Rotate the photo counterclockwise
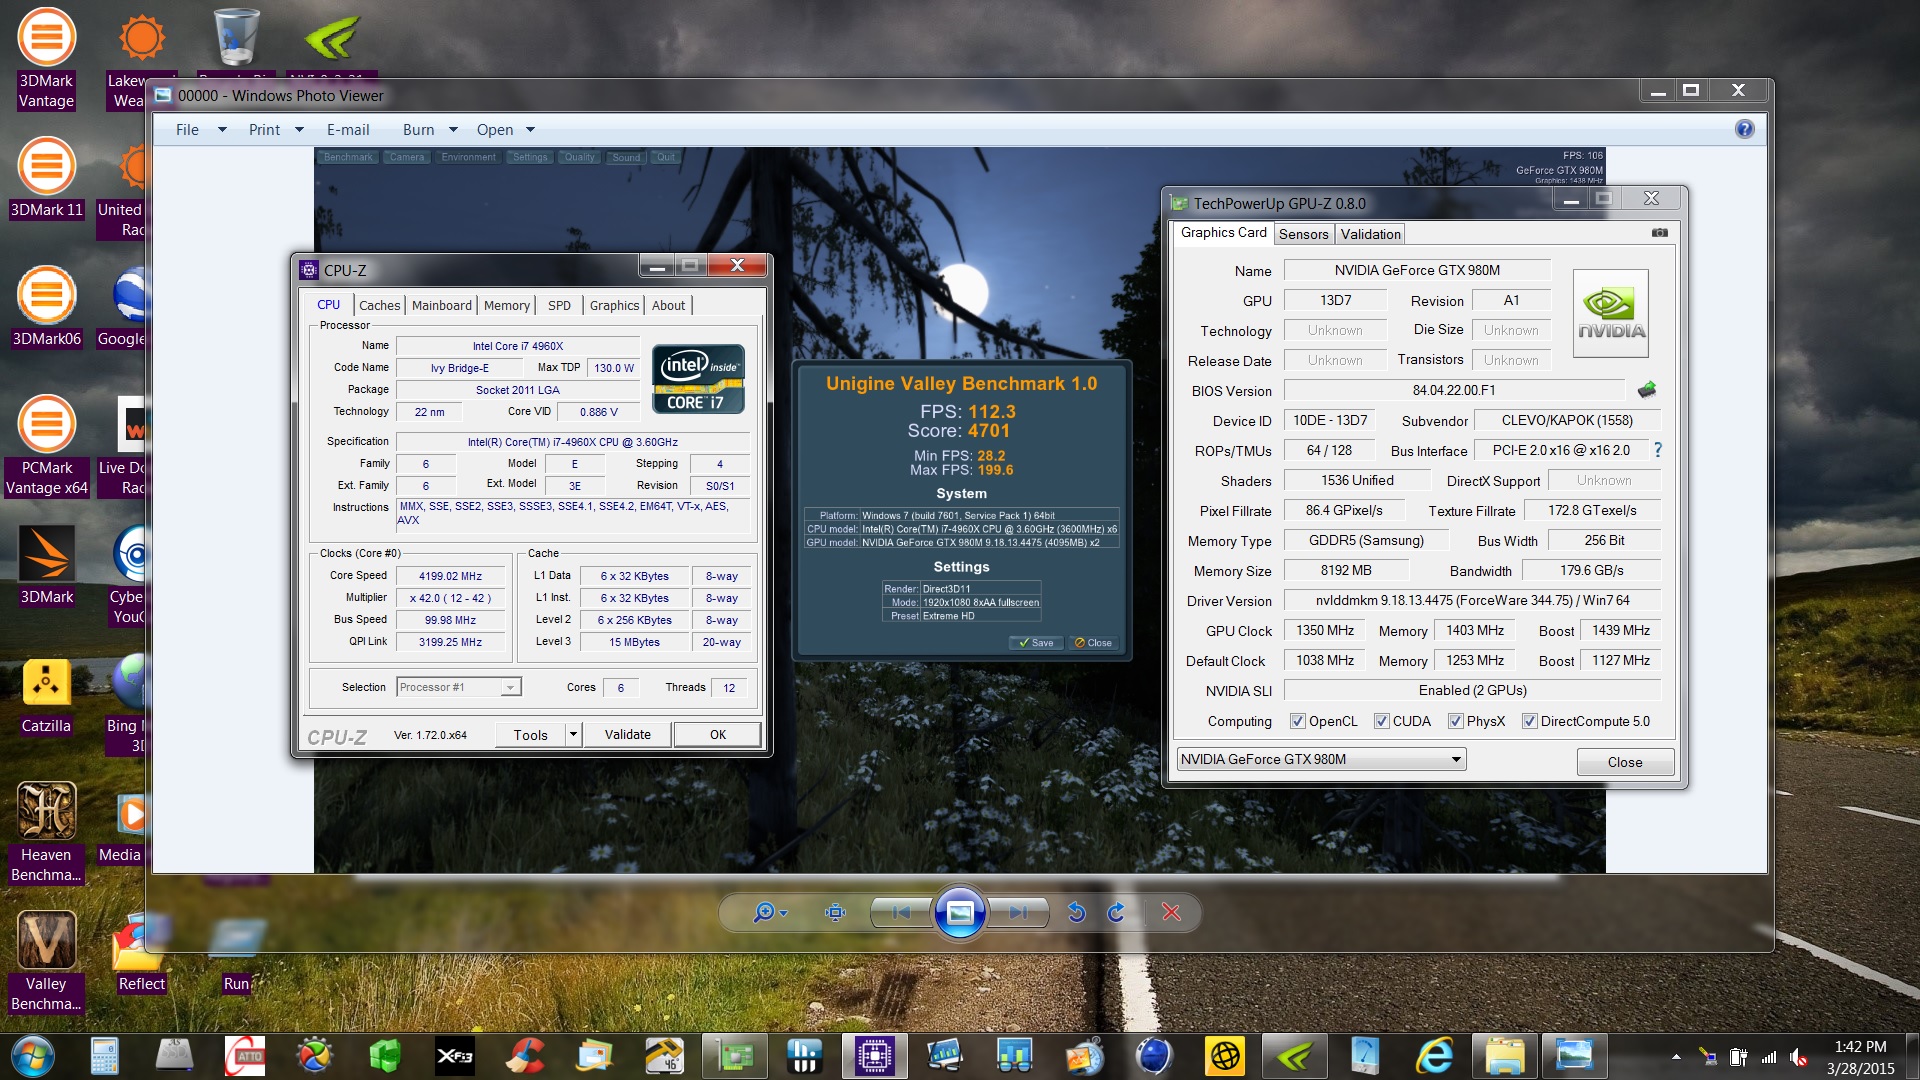The height and width of the screenshot is (1080, 1920). (1076, 912)
